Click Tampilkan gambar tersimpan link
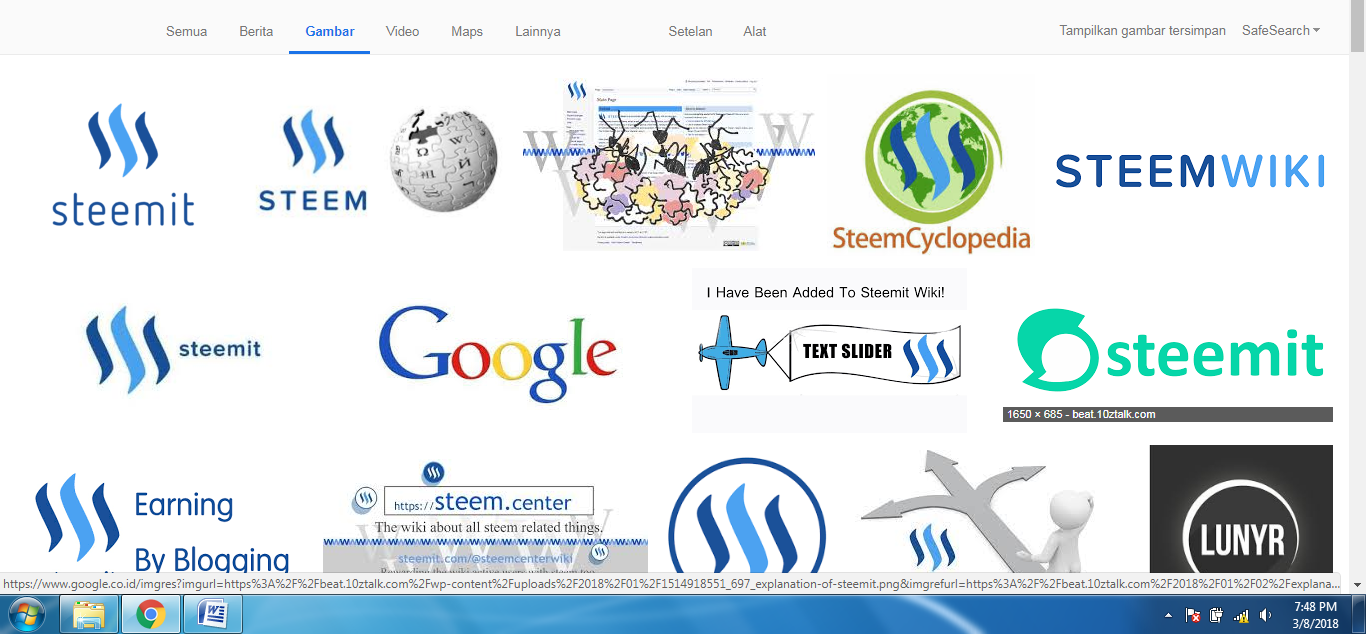The height and width of the screenshot is (634, 1366). [1142, 31]
